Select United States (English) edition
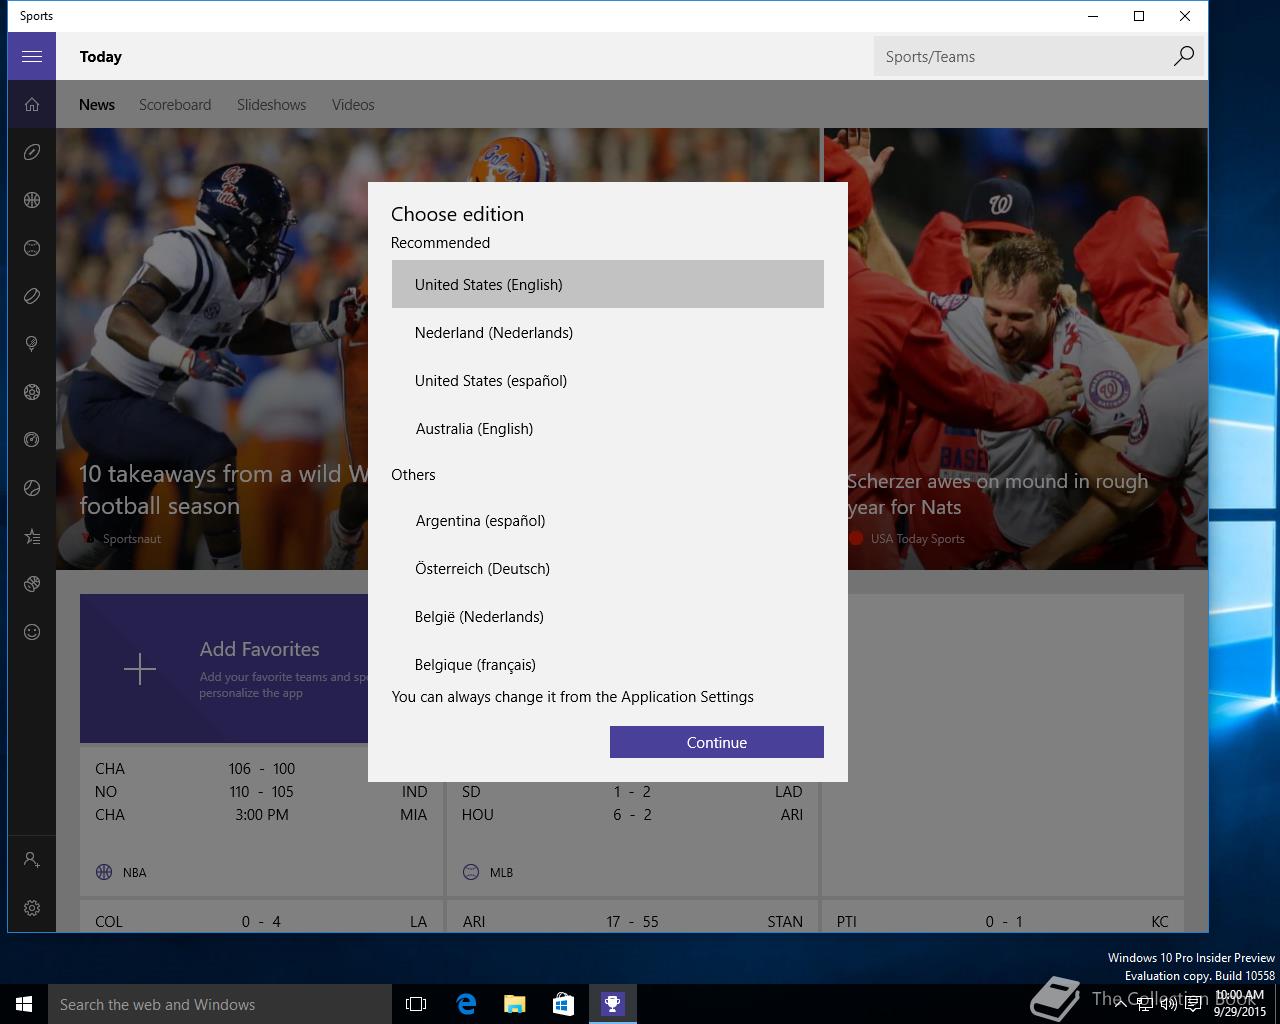Screen dimensions: 1280x1024 point(608,284)
